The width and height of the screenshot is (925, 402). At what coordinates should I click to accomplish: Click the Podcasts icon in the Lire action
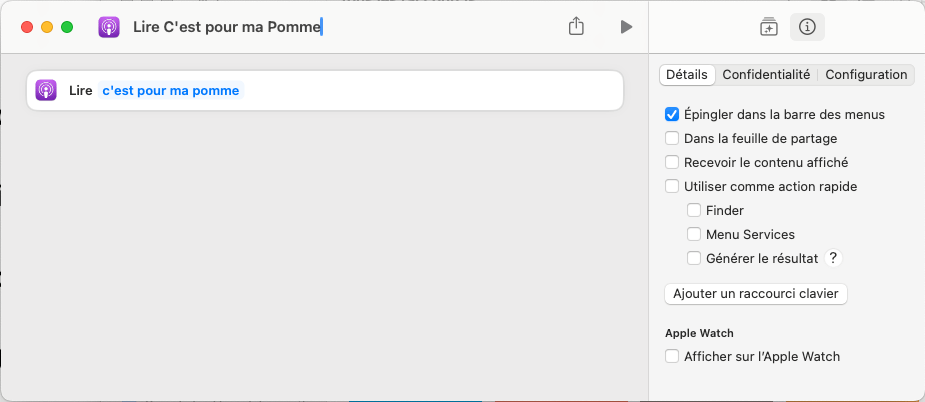[46, 90]
